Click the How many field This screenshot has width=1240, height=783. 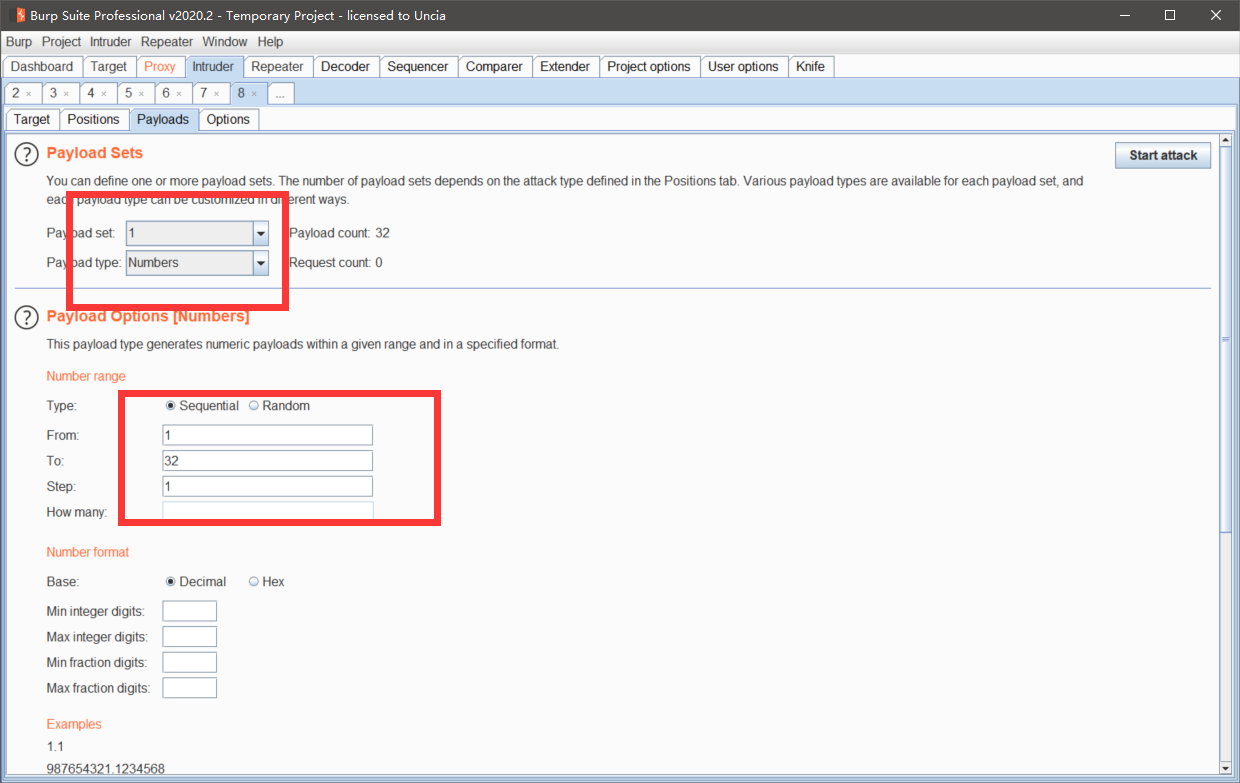(x=267, y=512)
